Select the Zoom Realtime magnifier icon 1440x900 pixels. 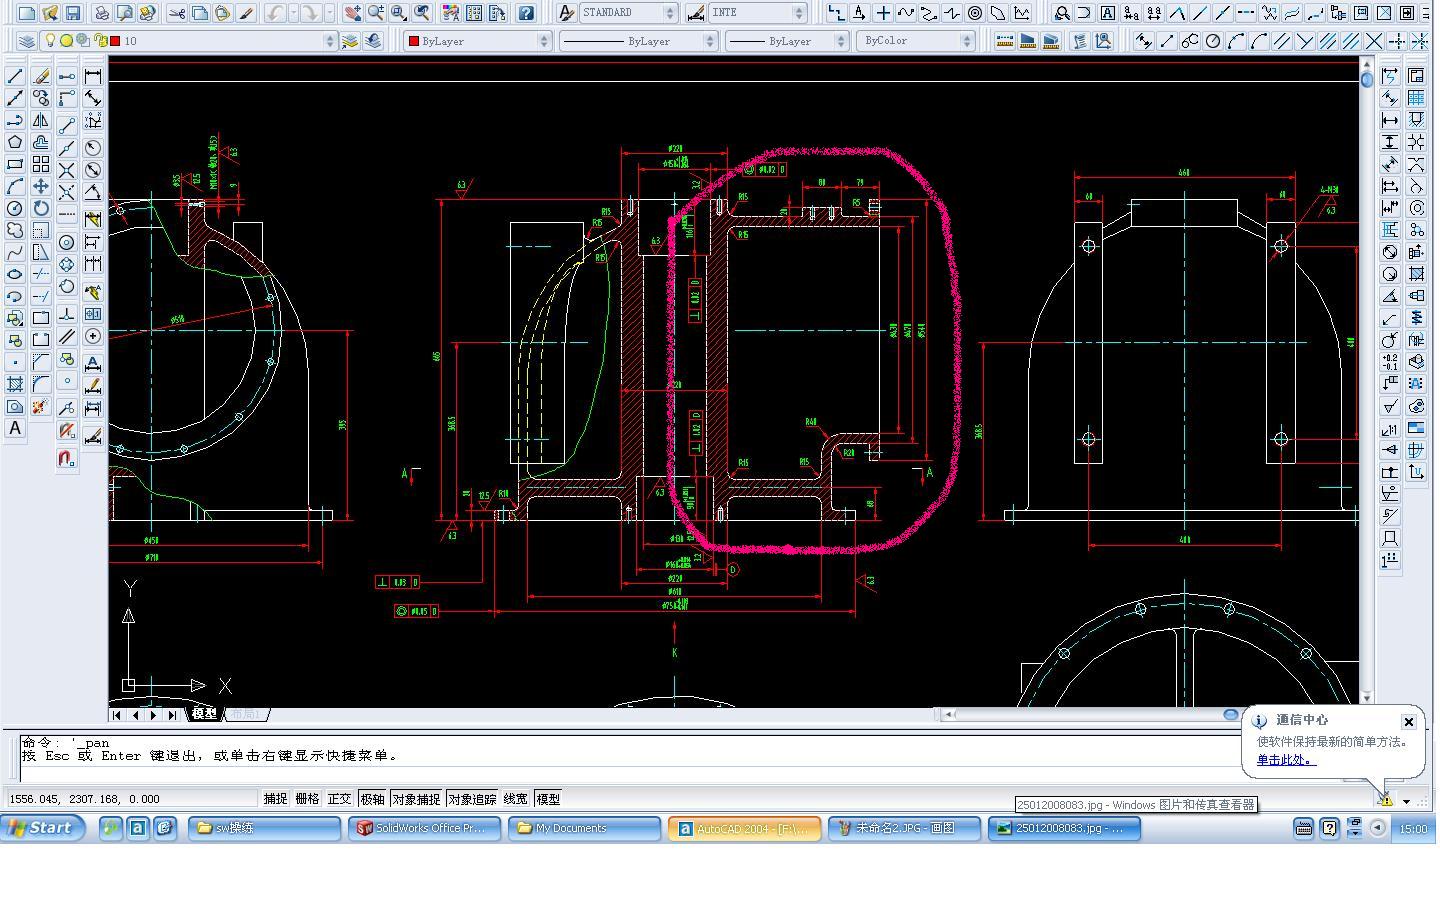(x=376, y=13)
